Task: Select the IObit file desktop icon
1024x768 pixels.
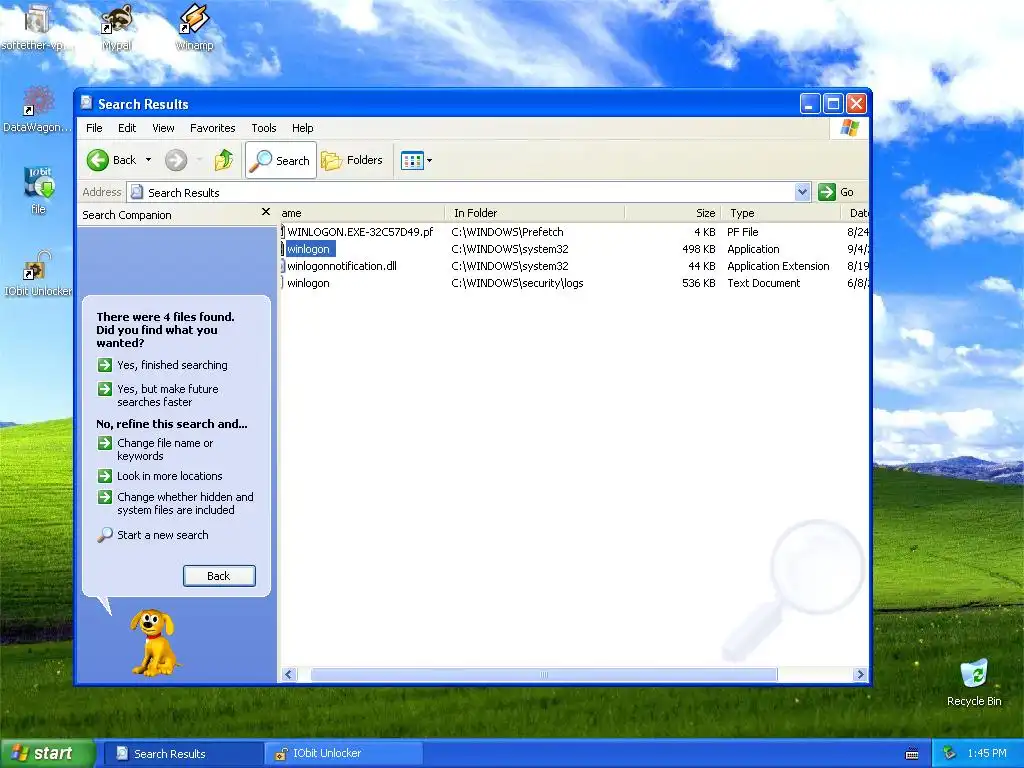Action: pyautogui.click(x=39, y=190)
